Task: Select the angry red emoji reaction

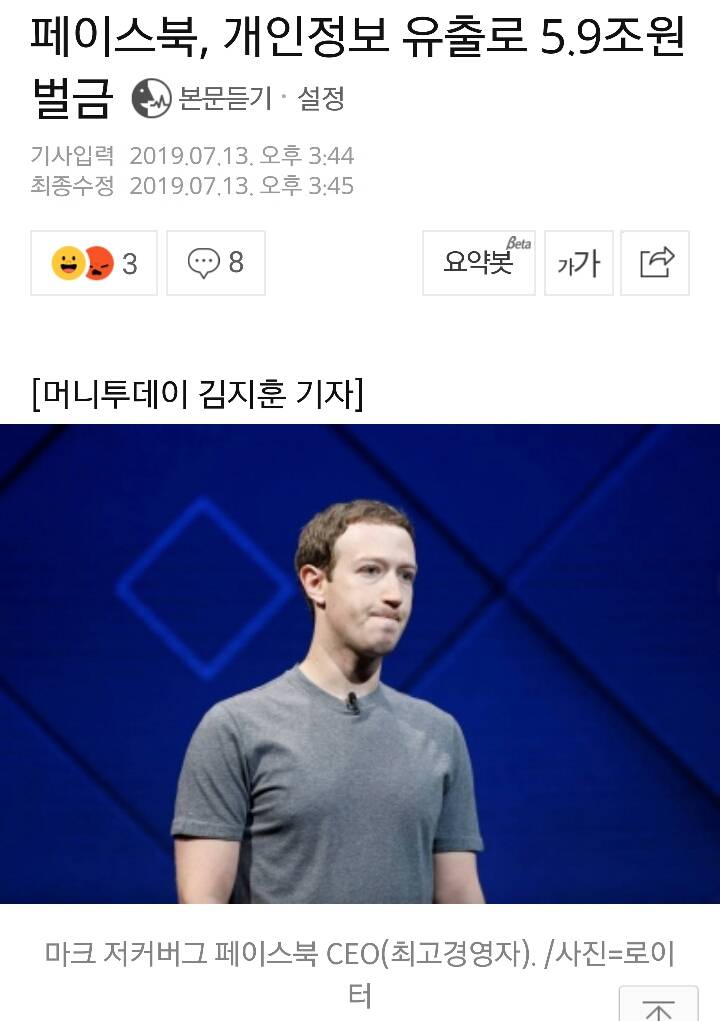Action: [x=99, y=263]
